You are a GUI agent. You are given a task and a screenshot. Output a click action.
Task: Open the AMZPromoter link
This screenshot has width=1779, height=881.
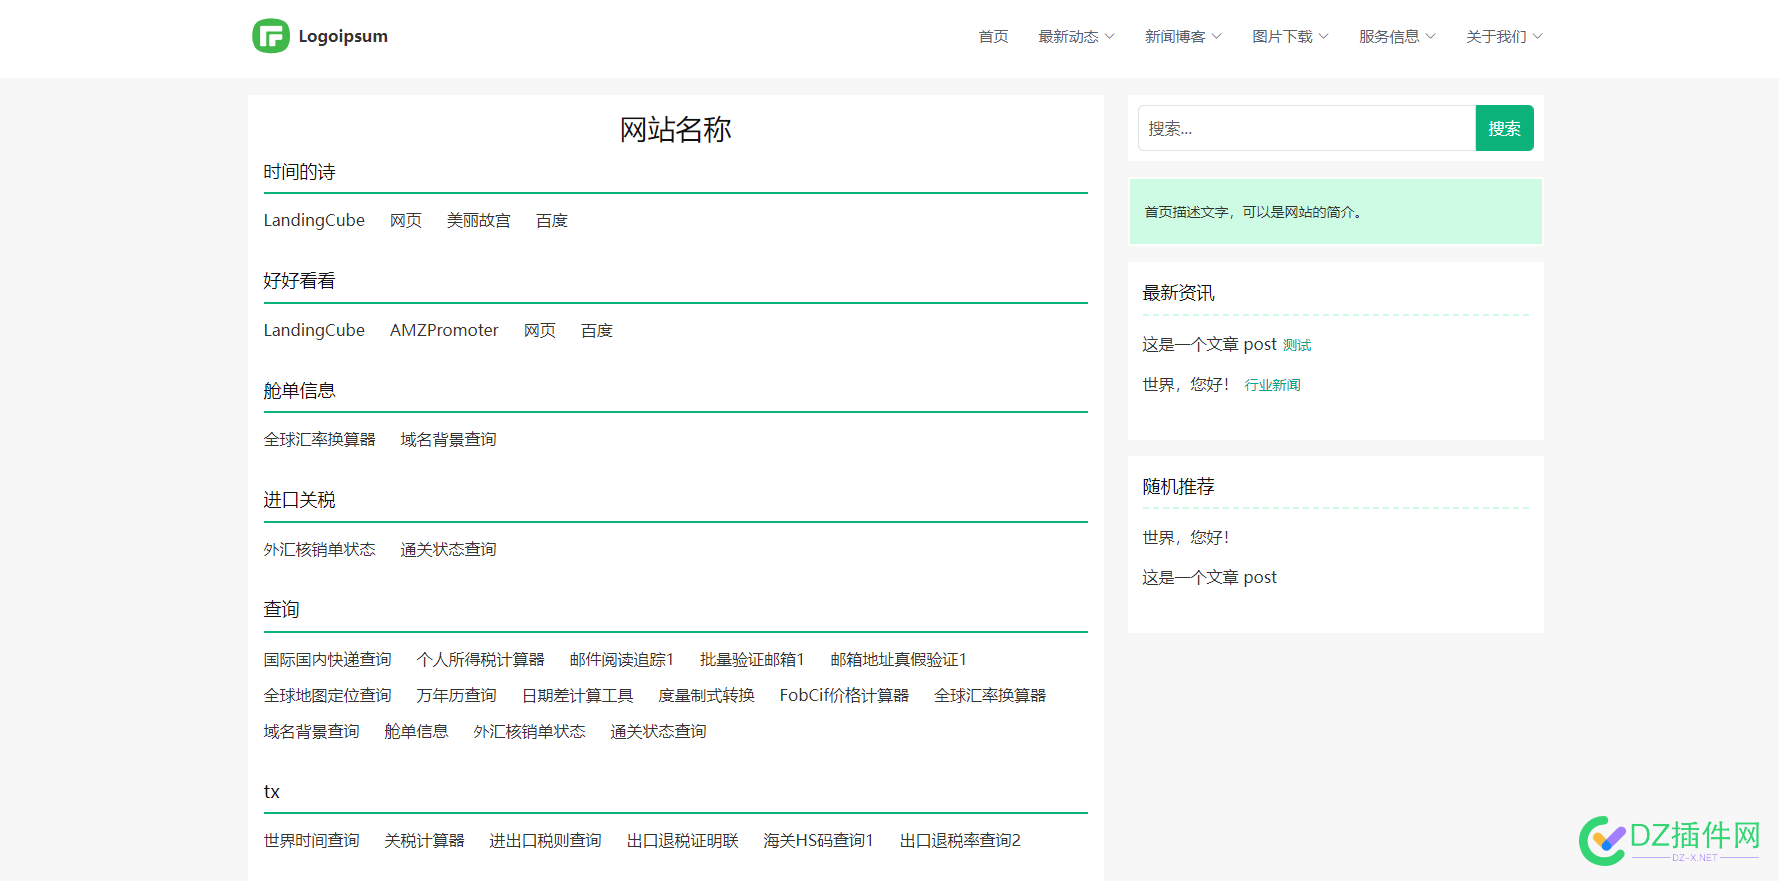pos(444,330)
